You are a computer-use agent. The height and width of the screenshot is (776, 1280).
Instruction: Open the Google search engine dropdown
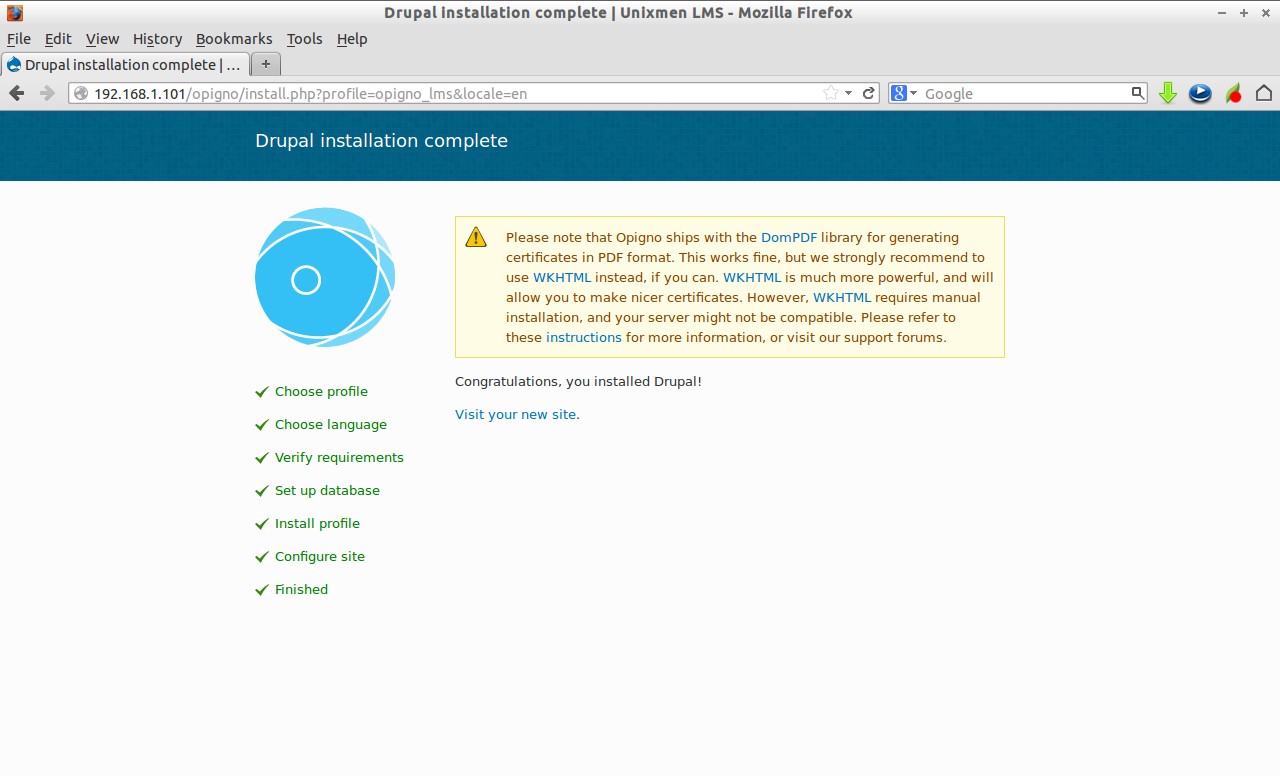[x=904, y=93]
